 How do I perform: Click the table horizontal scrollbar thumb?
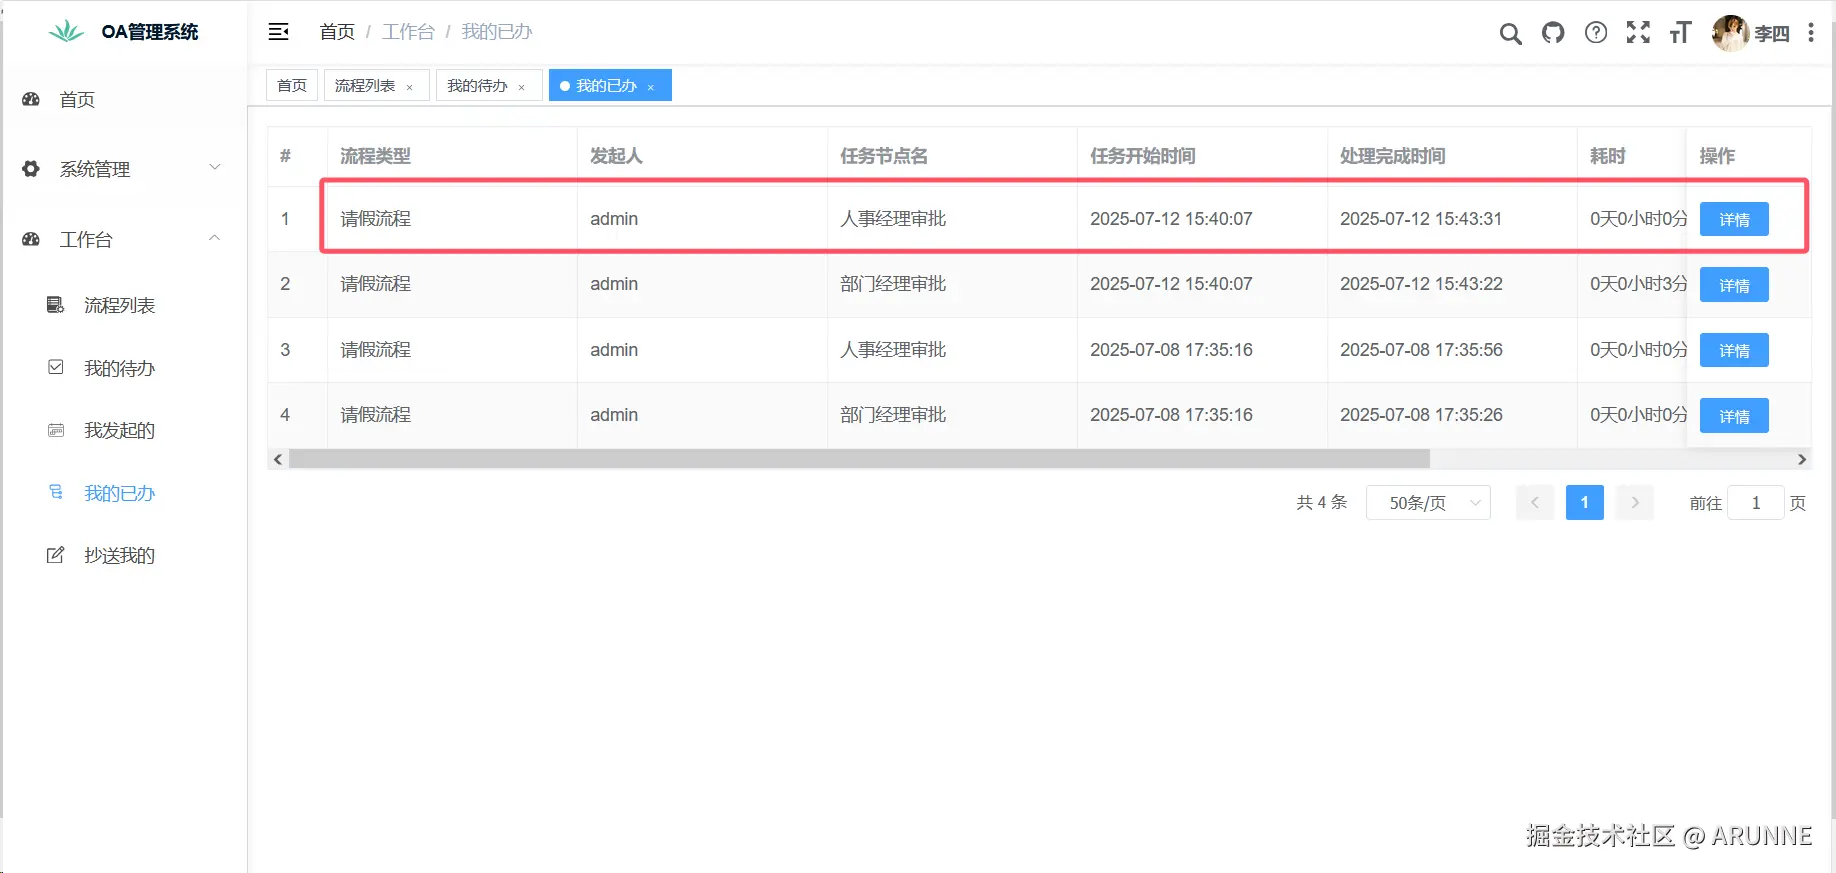point(859,459)
